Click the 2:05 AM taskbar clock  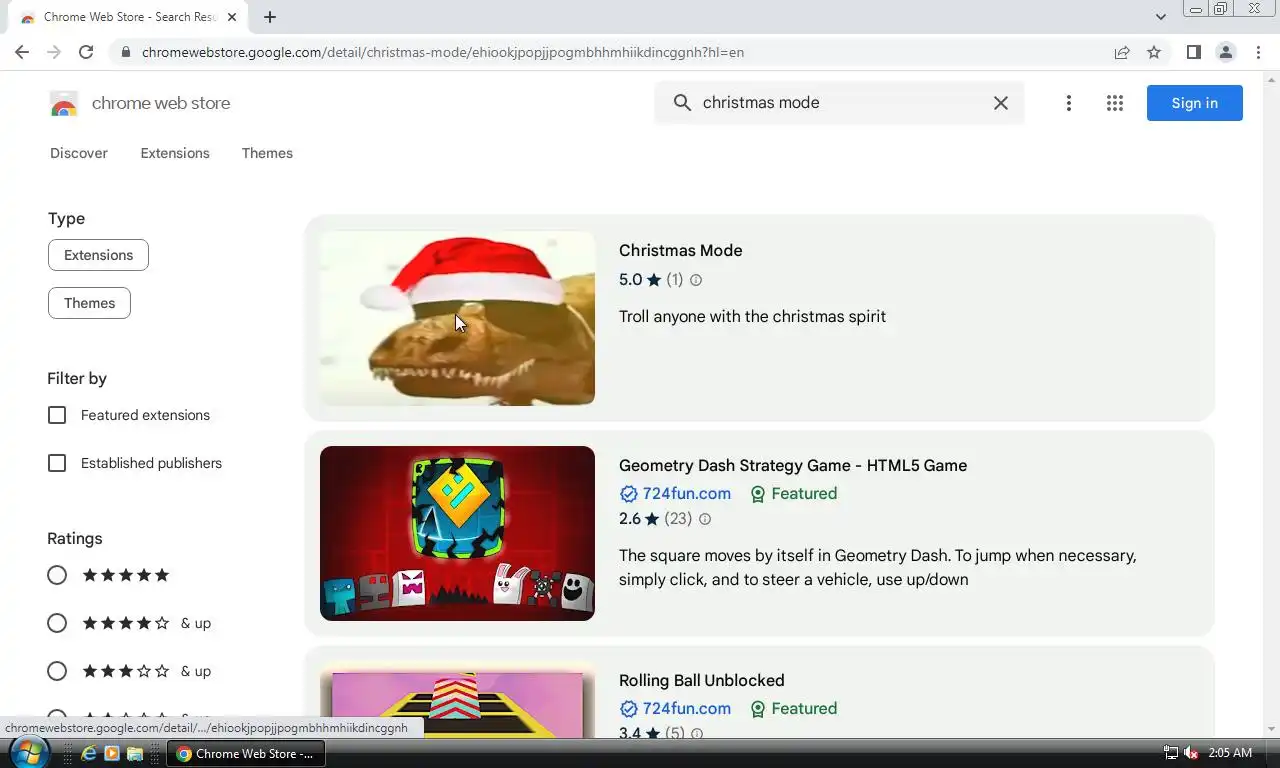click(x=1230, y=753)
